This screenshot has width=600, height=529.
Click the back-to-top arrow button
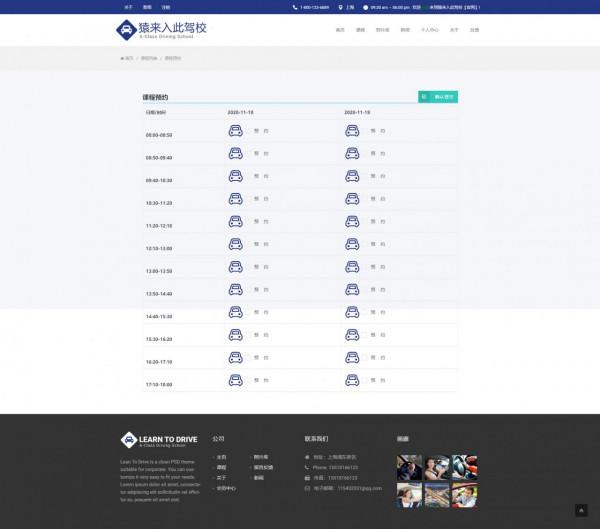coord(581,510)
